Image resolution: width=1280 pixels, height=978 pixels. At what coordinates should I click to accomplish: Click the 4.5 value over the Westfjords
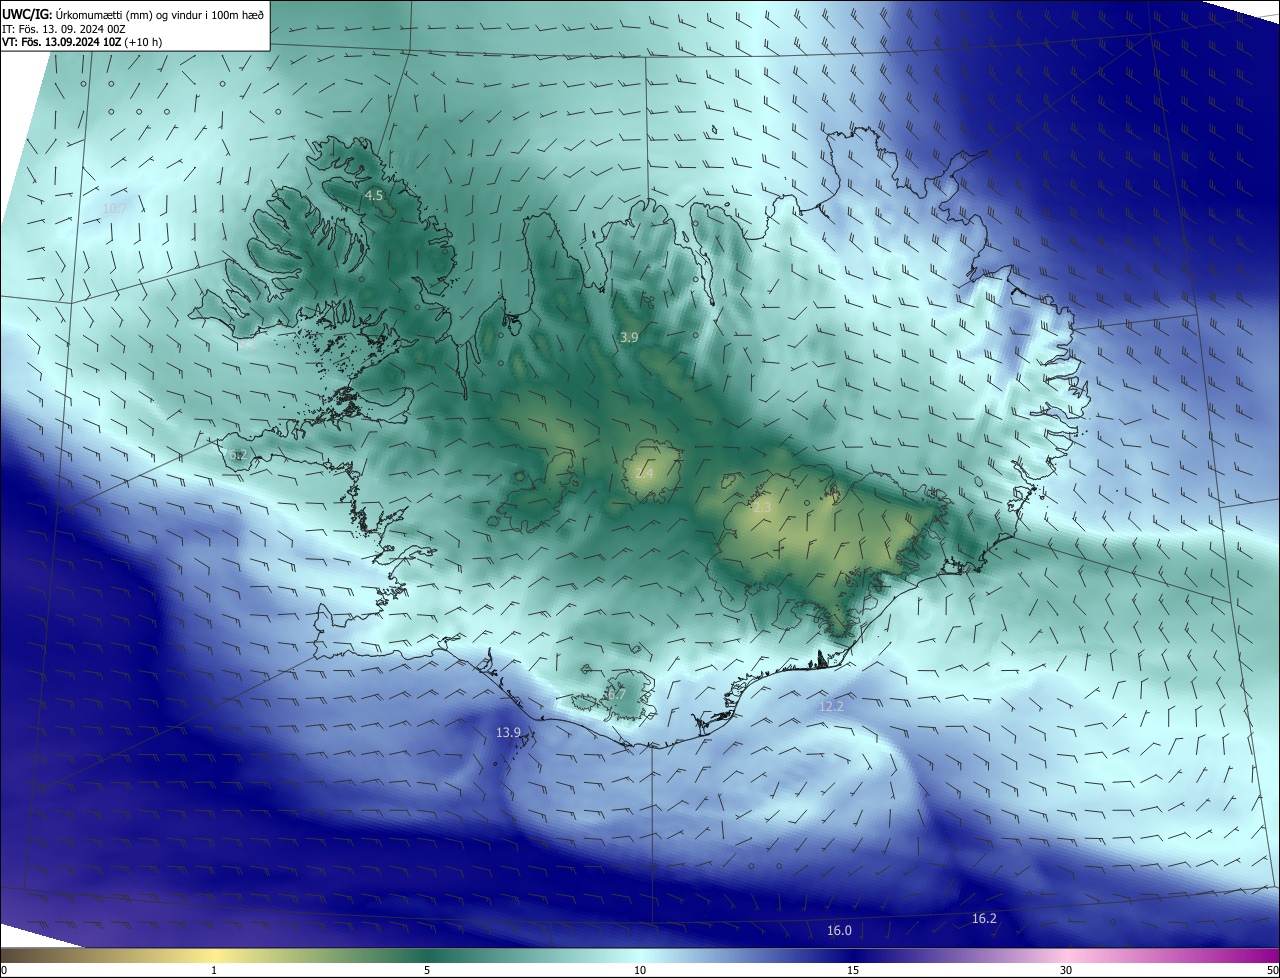tap(373, 196)
